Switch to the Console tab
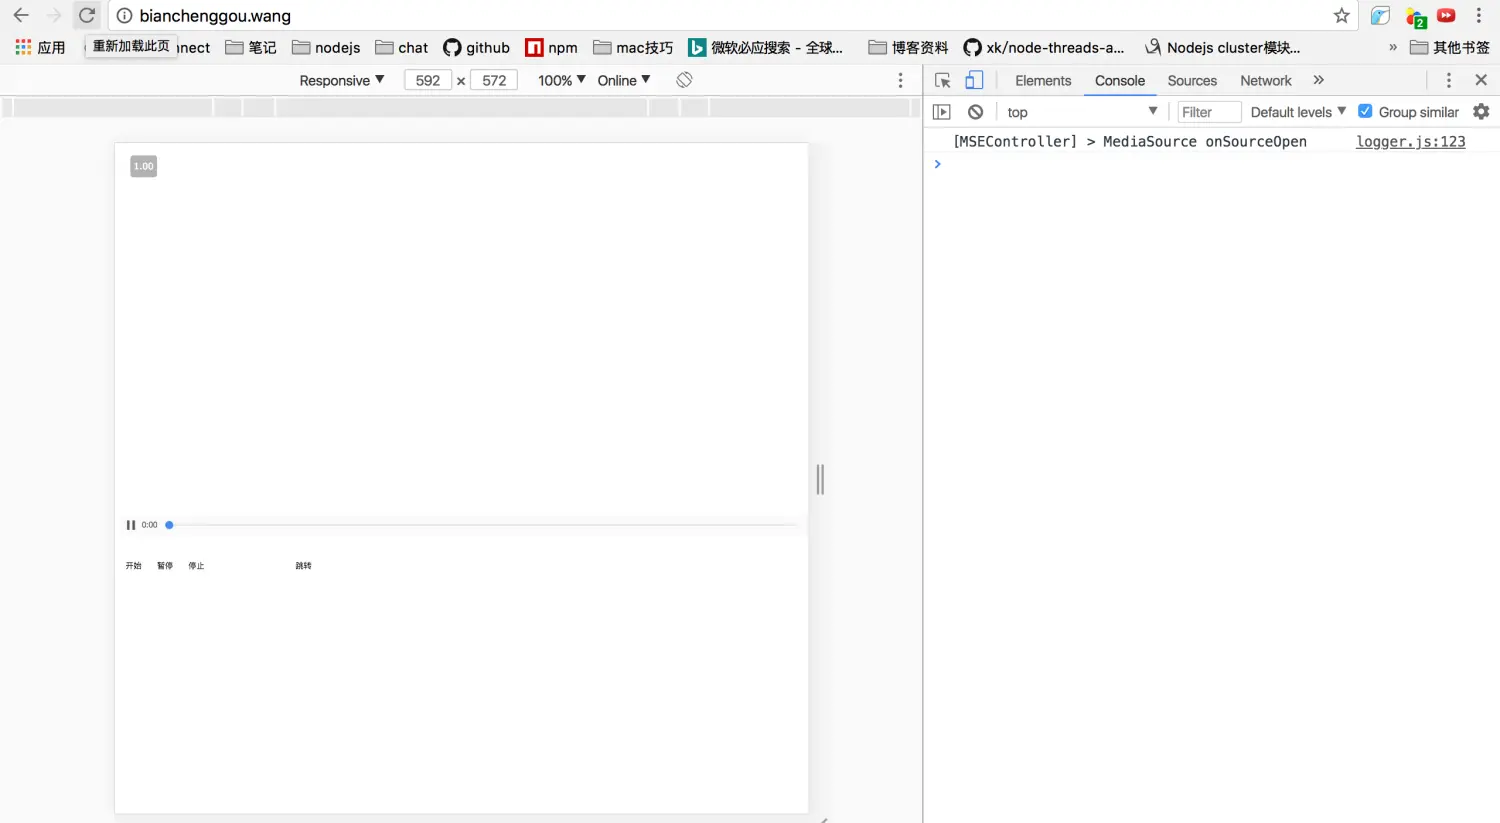The width and height of the screenshot is (1500, 823). click(x=1120, y=80)
